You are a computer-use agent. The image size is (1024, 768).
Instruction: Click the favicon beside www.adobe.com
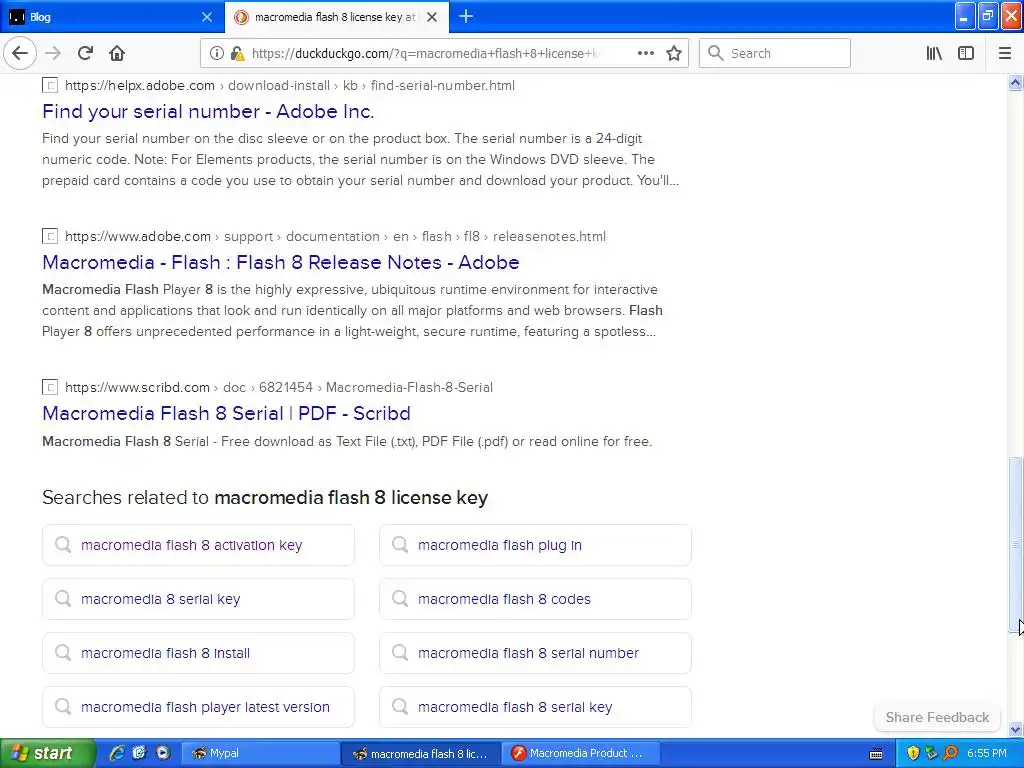[50, 236]
